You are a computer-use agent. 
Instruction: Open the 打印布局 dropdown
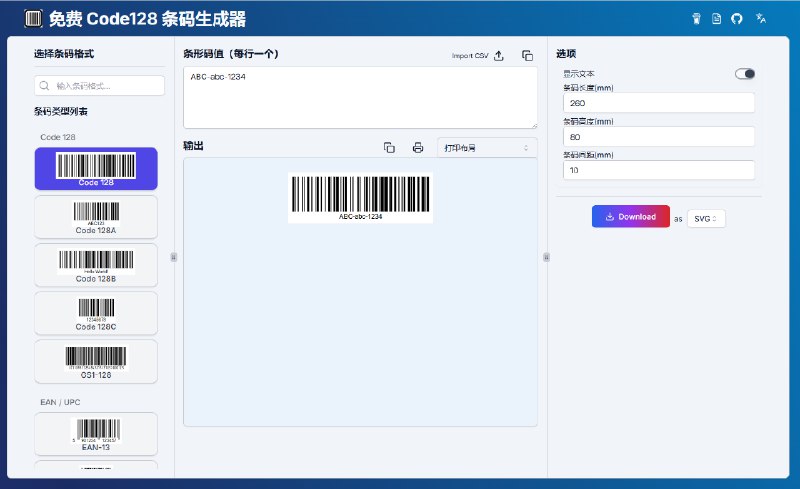pos(486,148)
